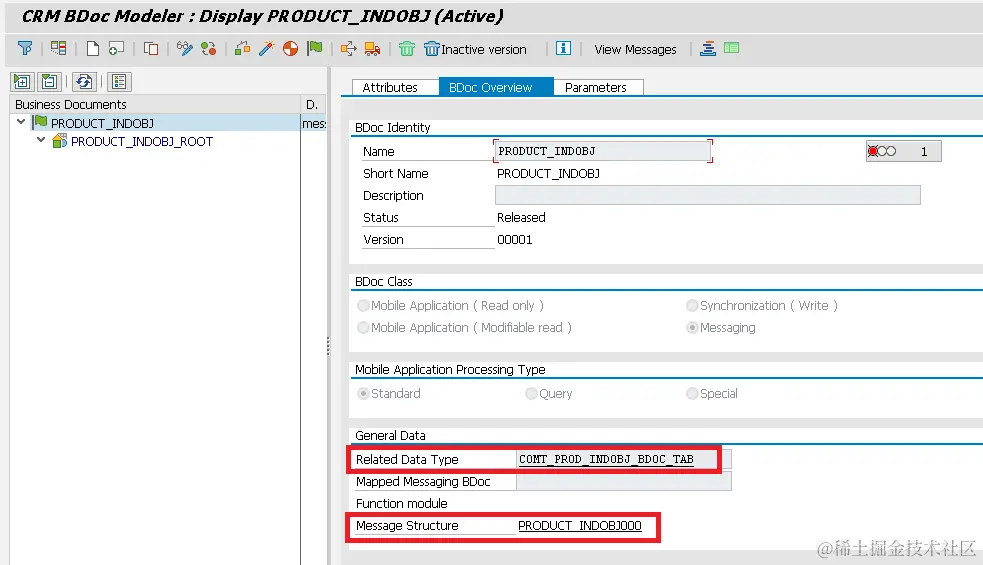This screenshot has width=983, height=565.
Task: Click the create-with-plus toolbar icon
Action: (x=117, y=48)
